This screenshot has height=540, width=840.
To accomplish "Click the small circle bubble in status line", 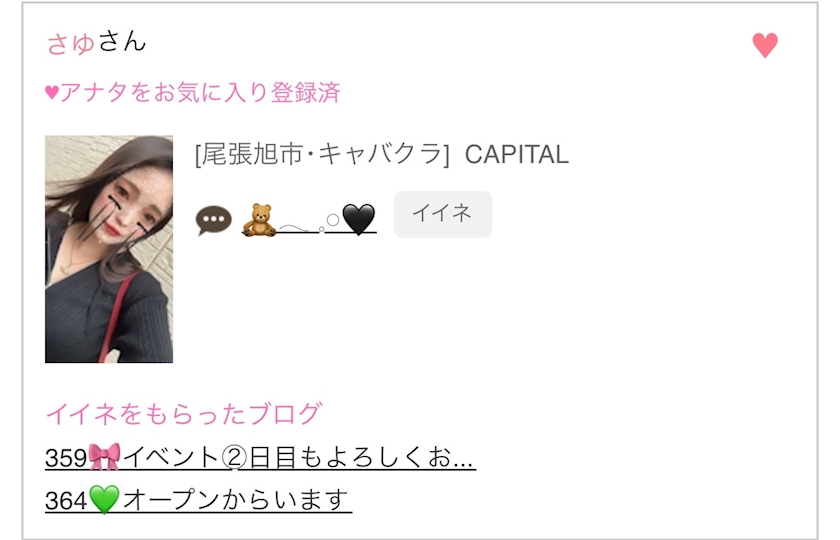I will (x=333, y=220).
